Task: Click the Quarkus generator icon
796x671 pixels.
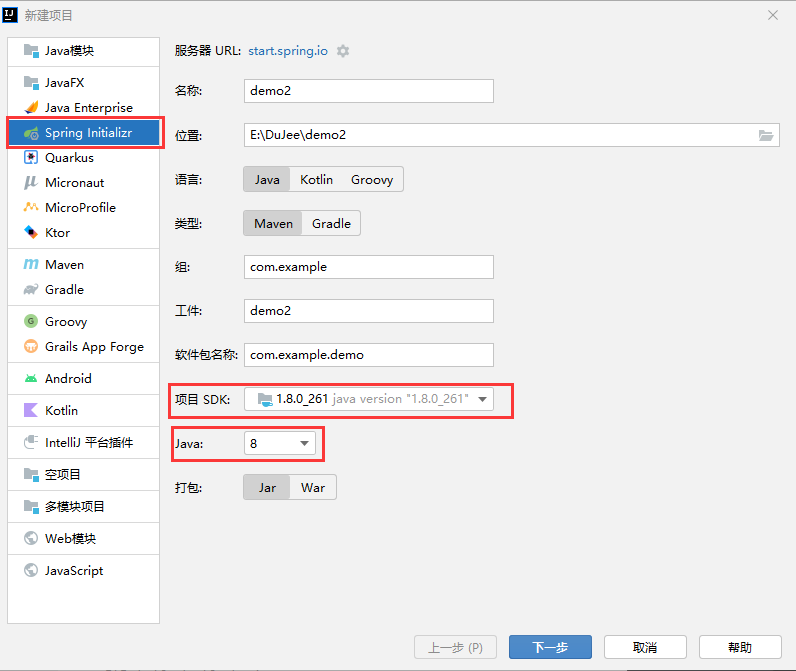Action: click(x=31, y=158)
